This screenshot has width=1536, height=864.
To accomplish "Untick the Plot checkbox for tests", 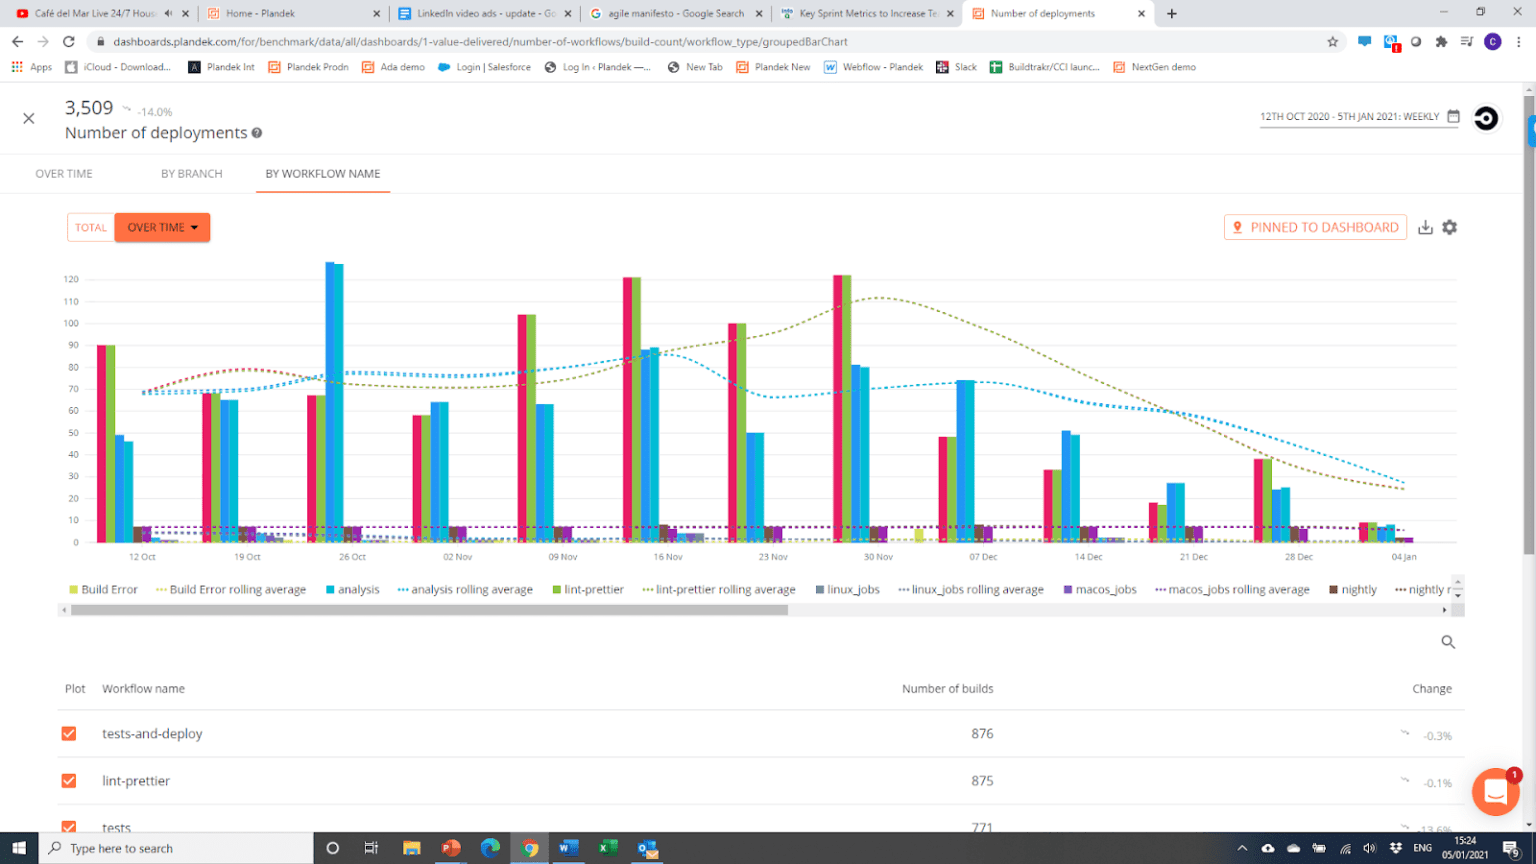I will [x=68, y=827].
